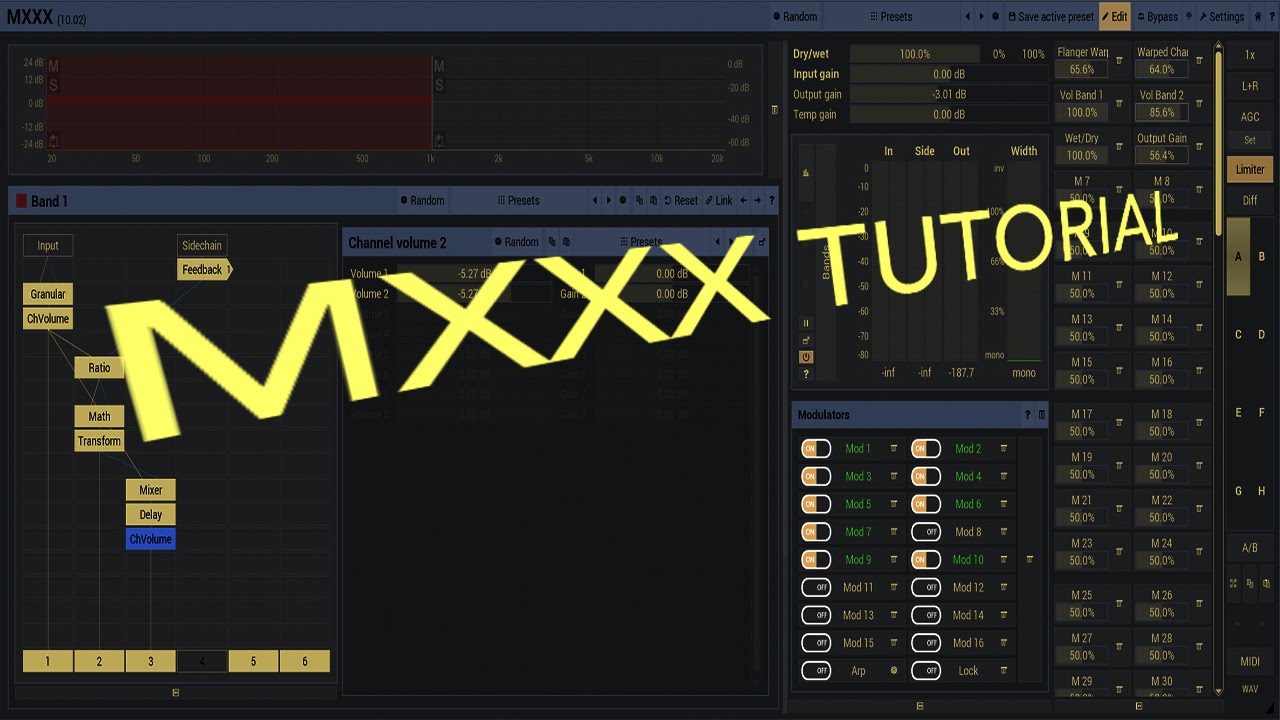The width and height of the screenshot is (1280, 720).
Task: Click the A/B compare button
Action: [1250, 548]
